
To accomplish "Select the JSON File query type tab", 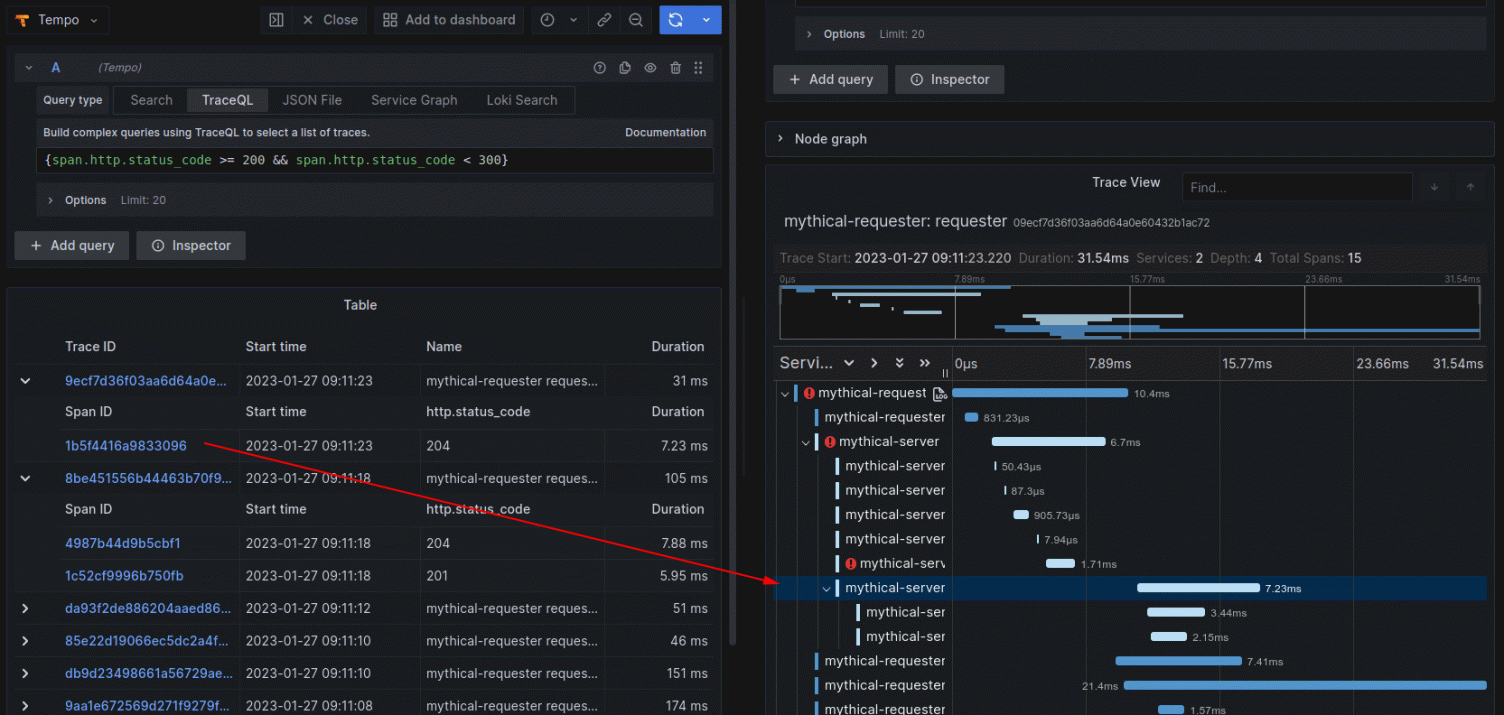I will pos(311,100).
